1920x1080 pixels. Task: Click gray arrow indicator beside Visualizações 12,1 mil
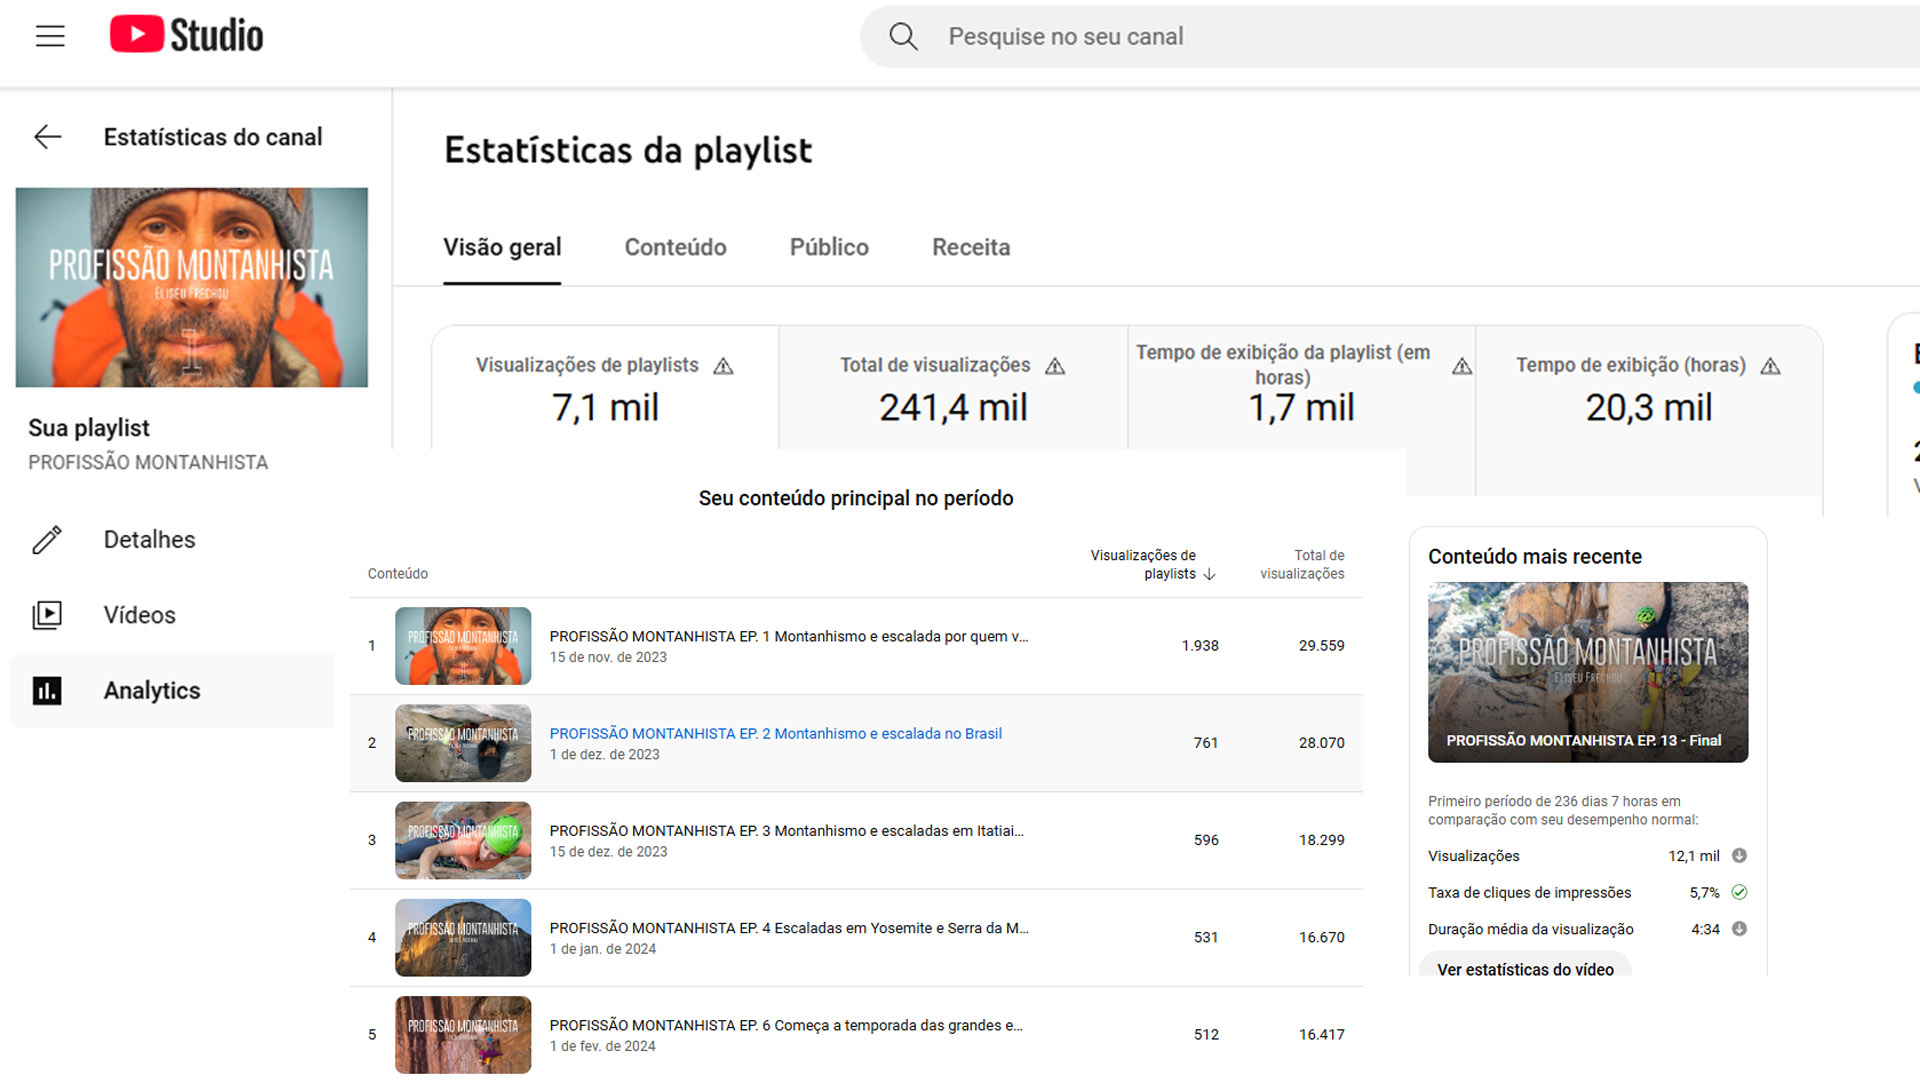1739,856
